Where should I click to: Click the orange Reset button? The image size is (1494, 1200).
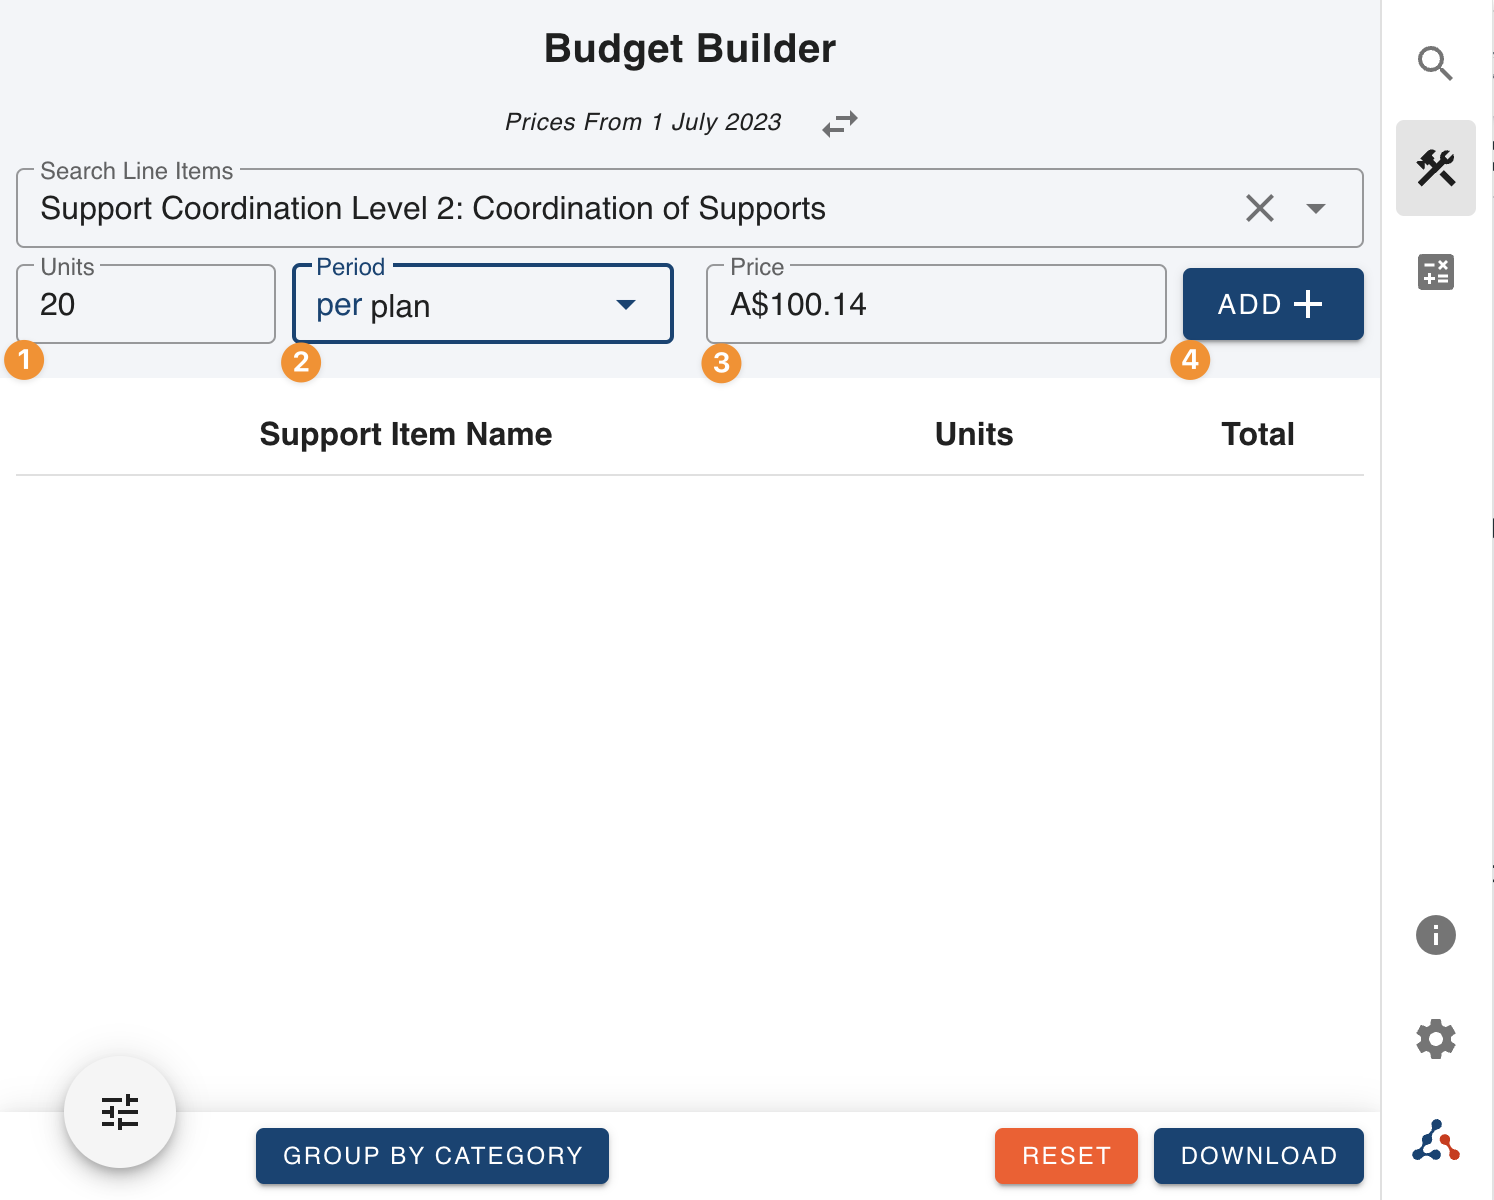click(x=1066, y=1156)
